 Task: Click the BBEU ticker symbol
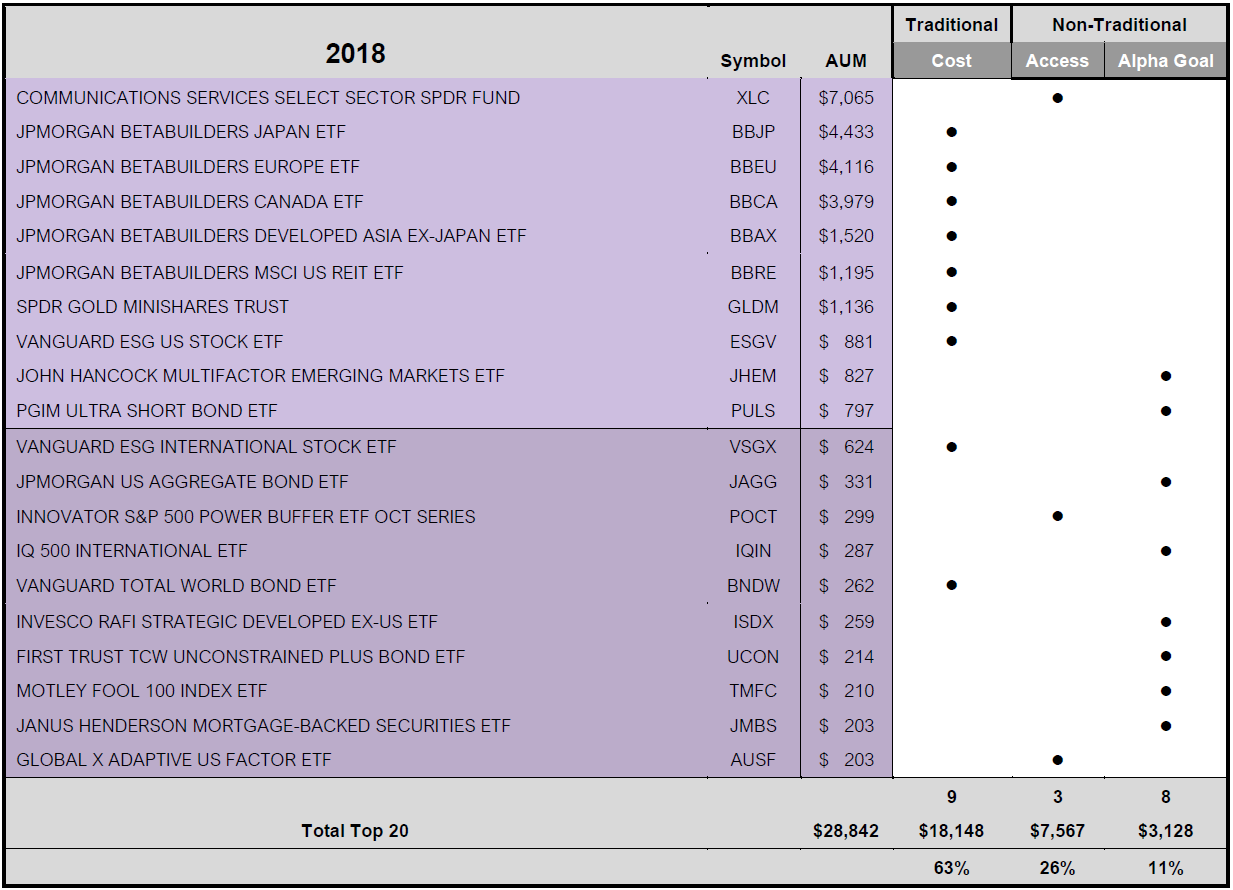pyautogui.click(x=753, y=167)
